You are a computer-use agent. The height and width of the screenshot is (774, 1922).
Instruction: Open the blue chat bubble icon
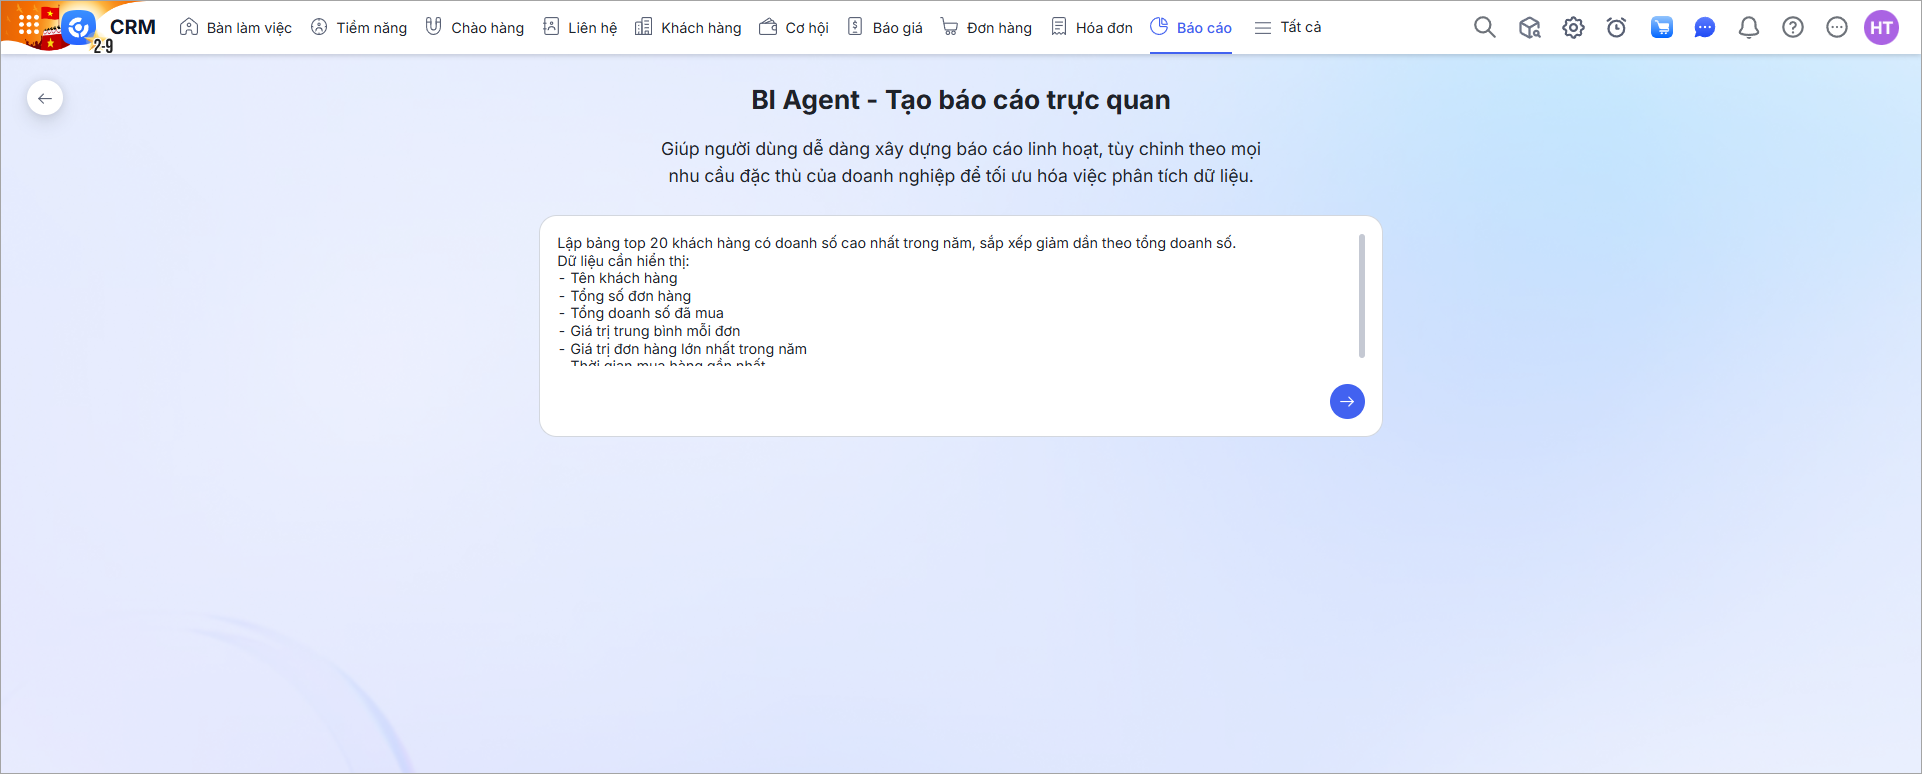pyautogui.click(x=1705, y=28)
